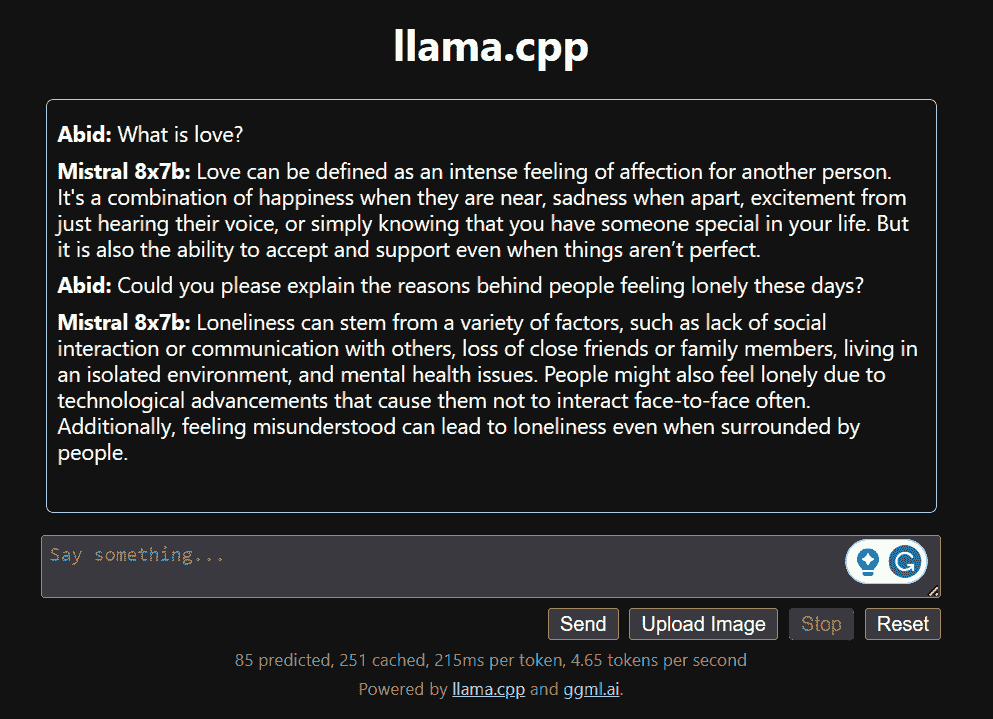Viewport: 993px width, 719px height.
Task: Click the first "Mistral 8x7b:" name label
Action: (123, 172)
